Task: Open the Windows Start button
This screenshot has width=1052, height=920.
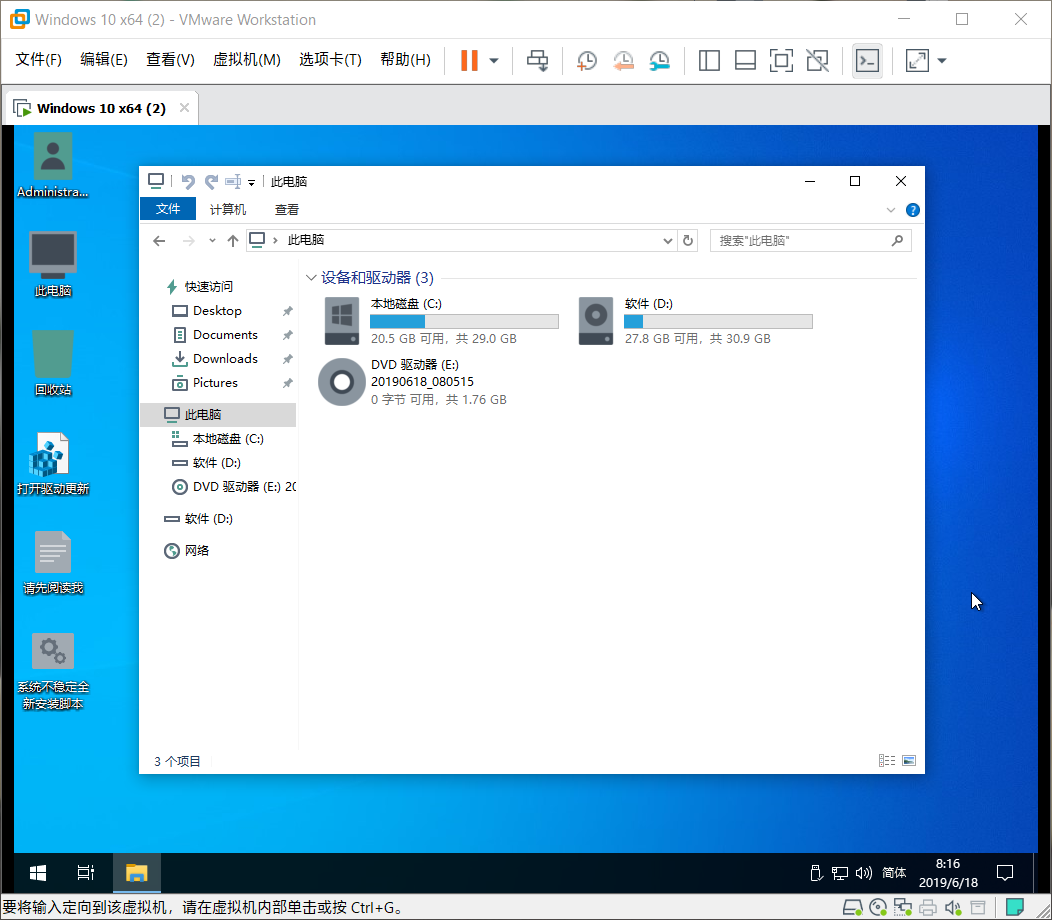Action: (38, 872)
